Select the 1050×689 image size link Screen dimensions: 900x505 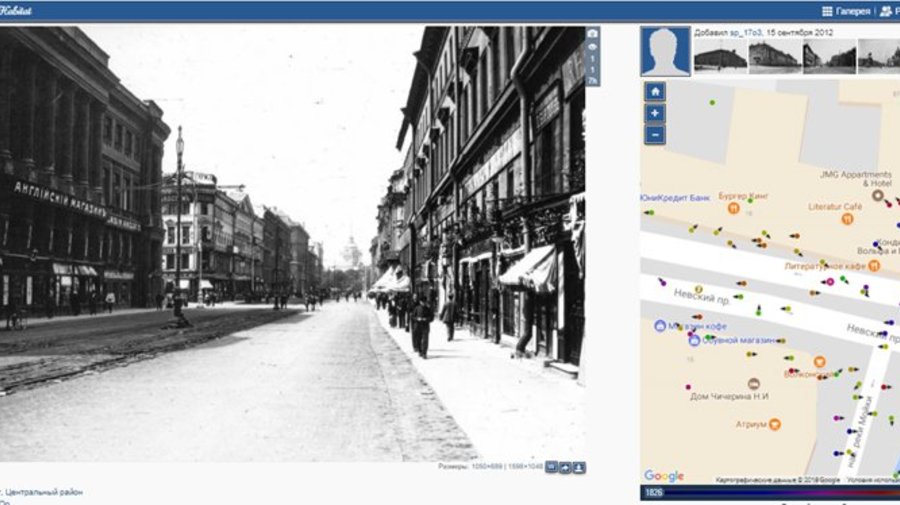pos(487,467)
